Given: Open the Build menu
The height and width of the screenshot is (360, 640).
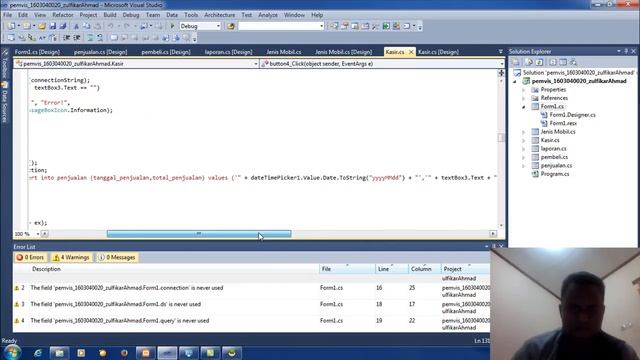Looking at the screenshot, I should (x=110, y=15).
